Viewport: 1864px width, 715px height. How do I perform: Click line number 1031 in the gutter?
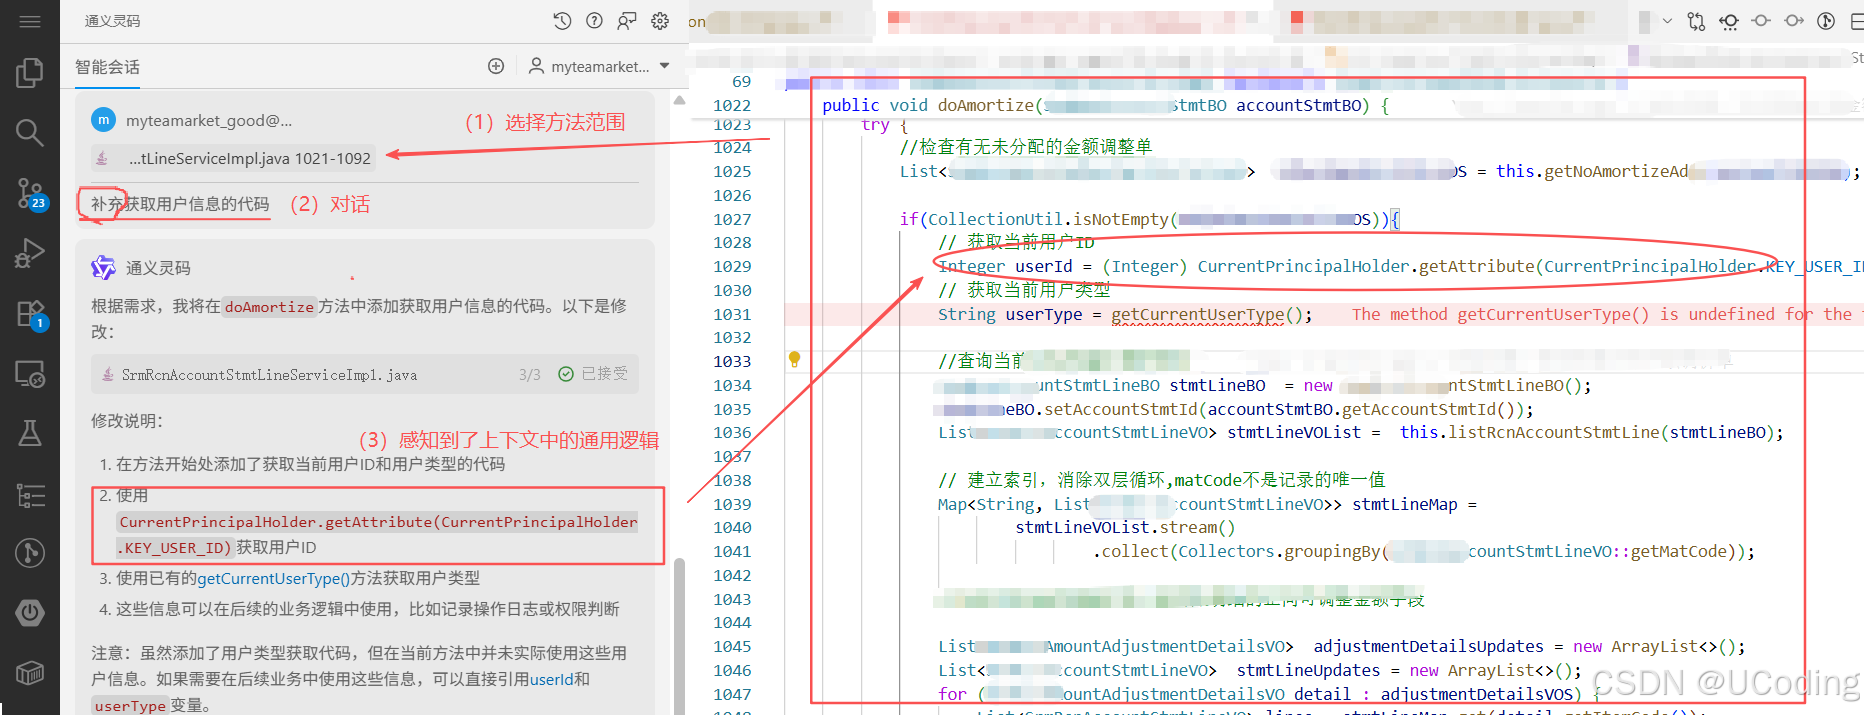pos(732,314)
